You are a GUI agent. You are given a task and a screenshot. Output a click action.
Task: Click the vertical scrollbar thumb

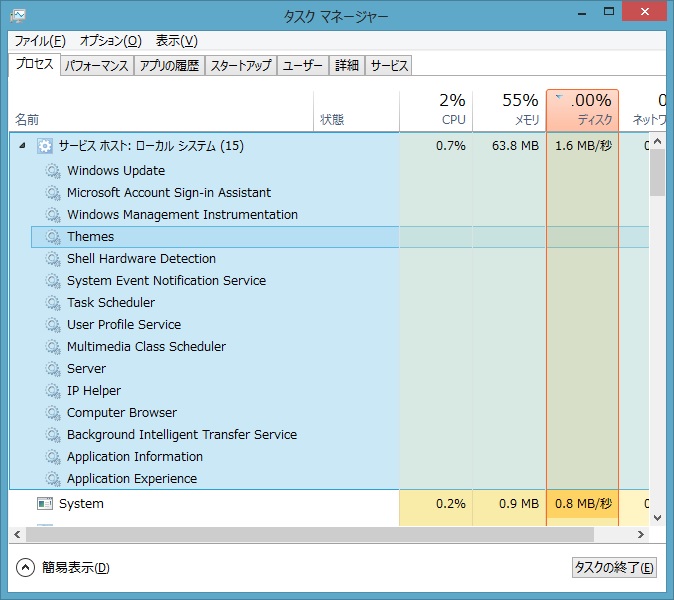[x=657, y=172]
